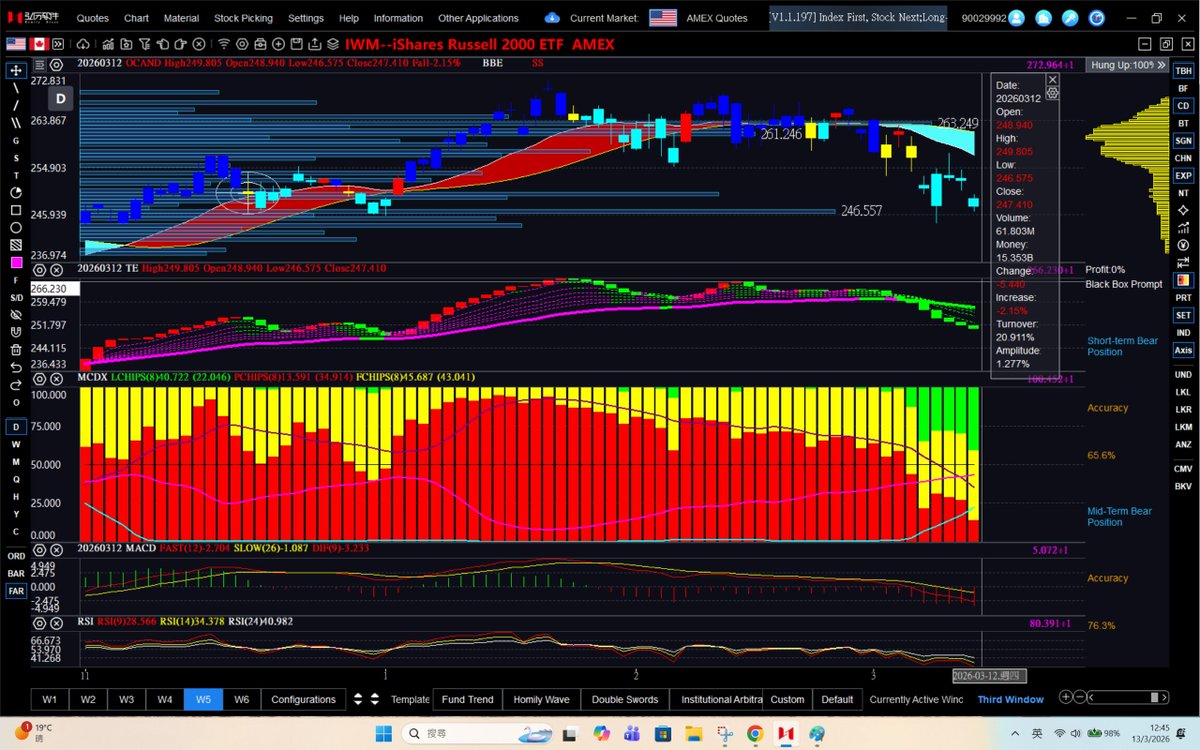Screen dimensions: 1200x750
Task: Click the wifi signal toolbar icon
Action: tap(224, 44)
